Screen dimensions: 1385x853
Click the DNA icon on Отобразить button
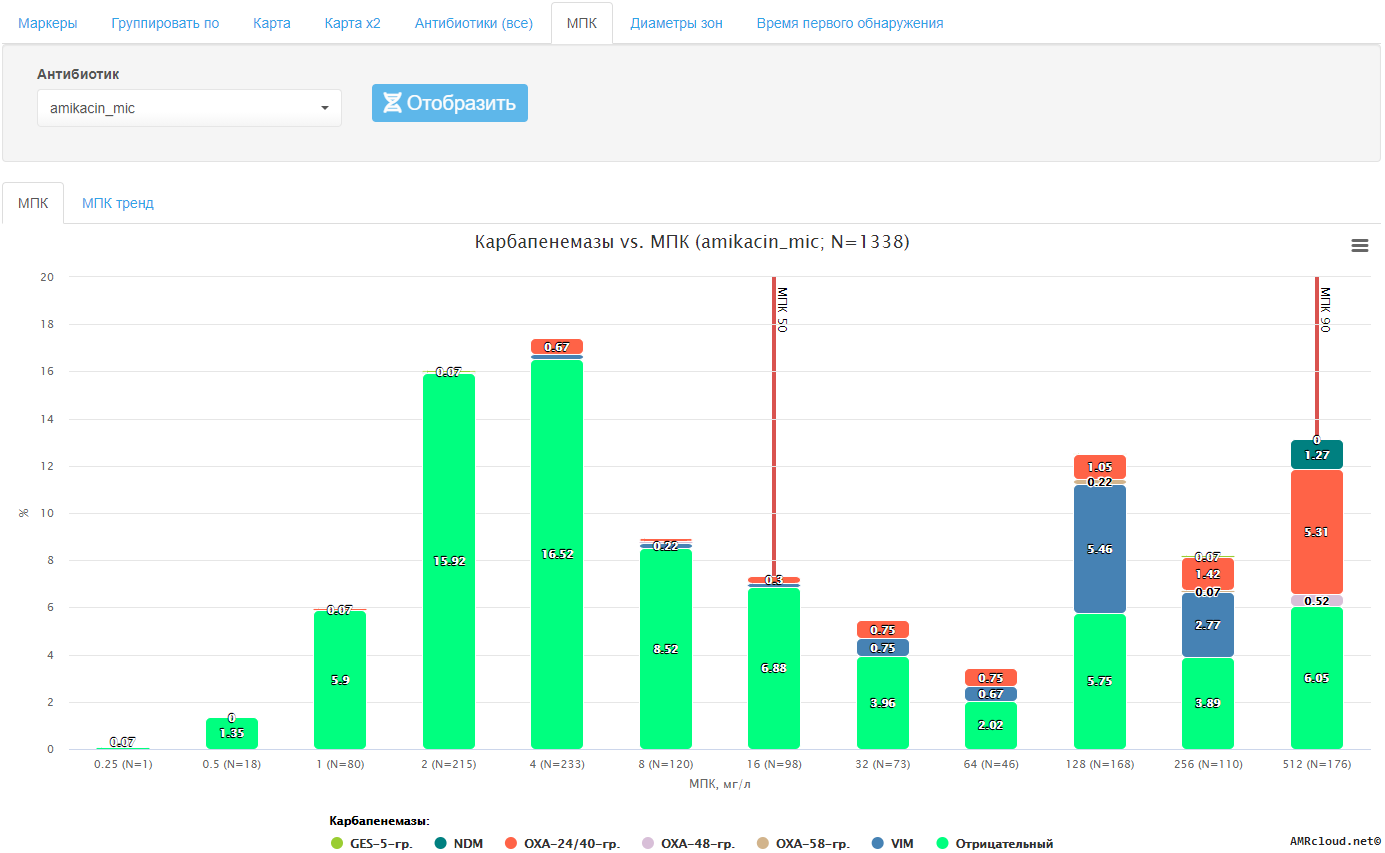[392, 103]
